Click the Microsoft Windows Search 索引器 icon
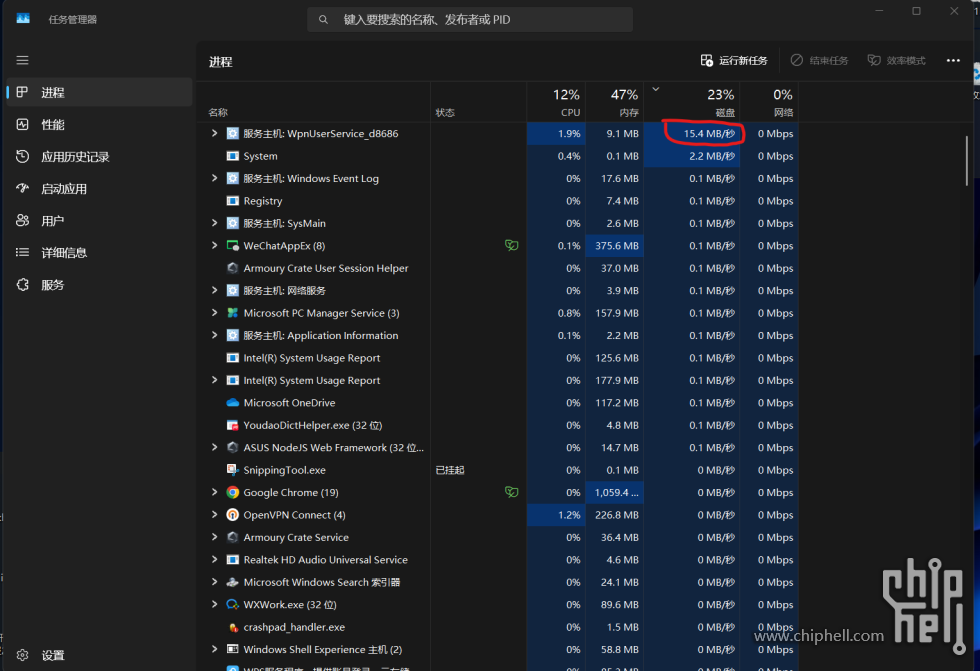Screen dimensions: 980x671 232,582
